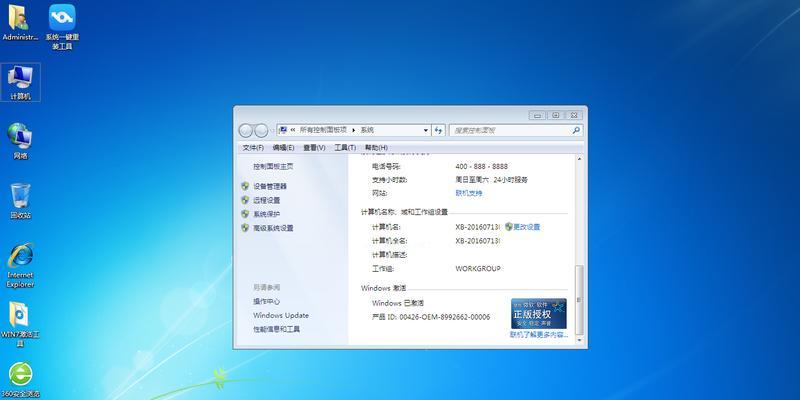Click the refresh icon beside the address bar
This screenshot has width=800, height=400.
[x=439, y=130]
